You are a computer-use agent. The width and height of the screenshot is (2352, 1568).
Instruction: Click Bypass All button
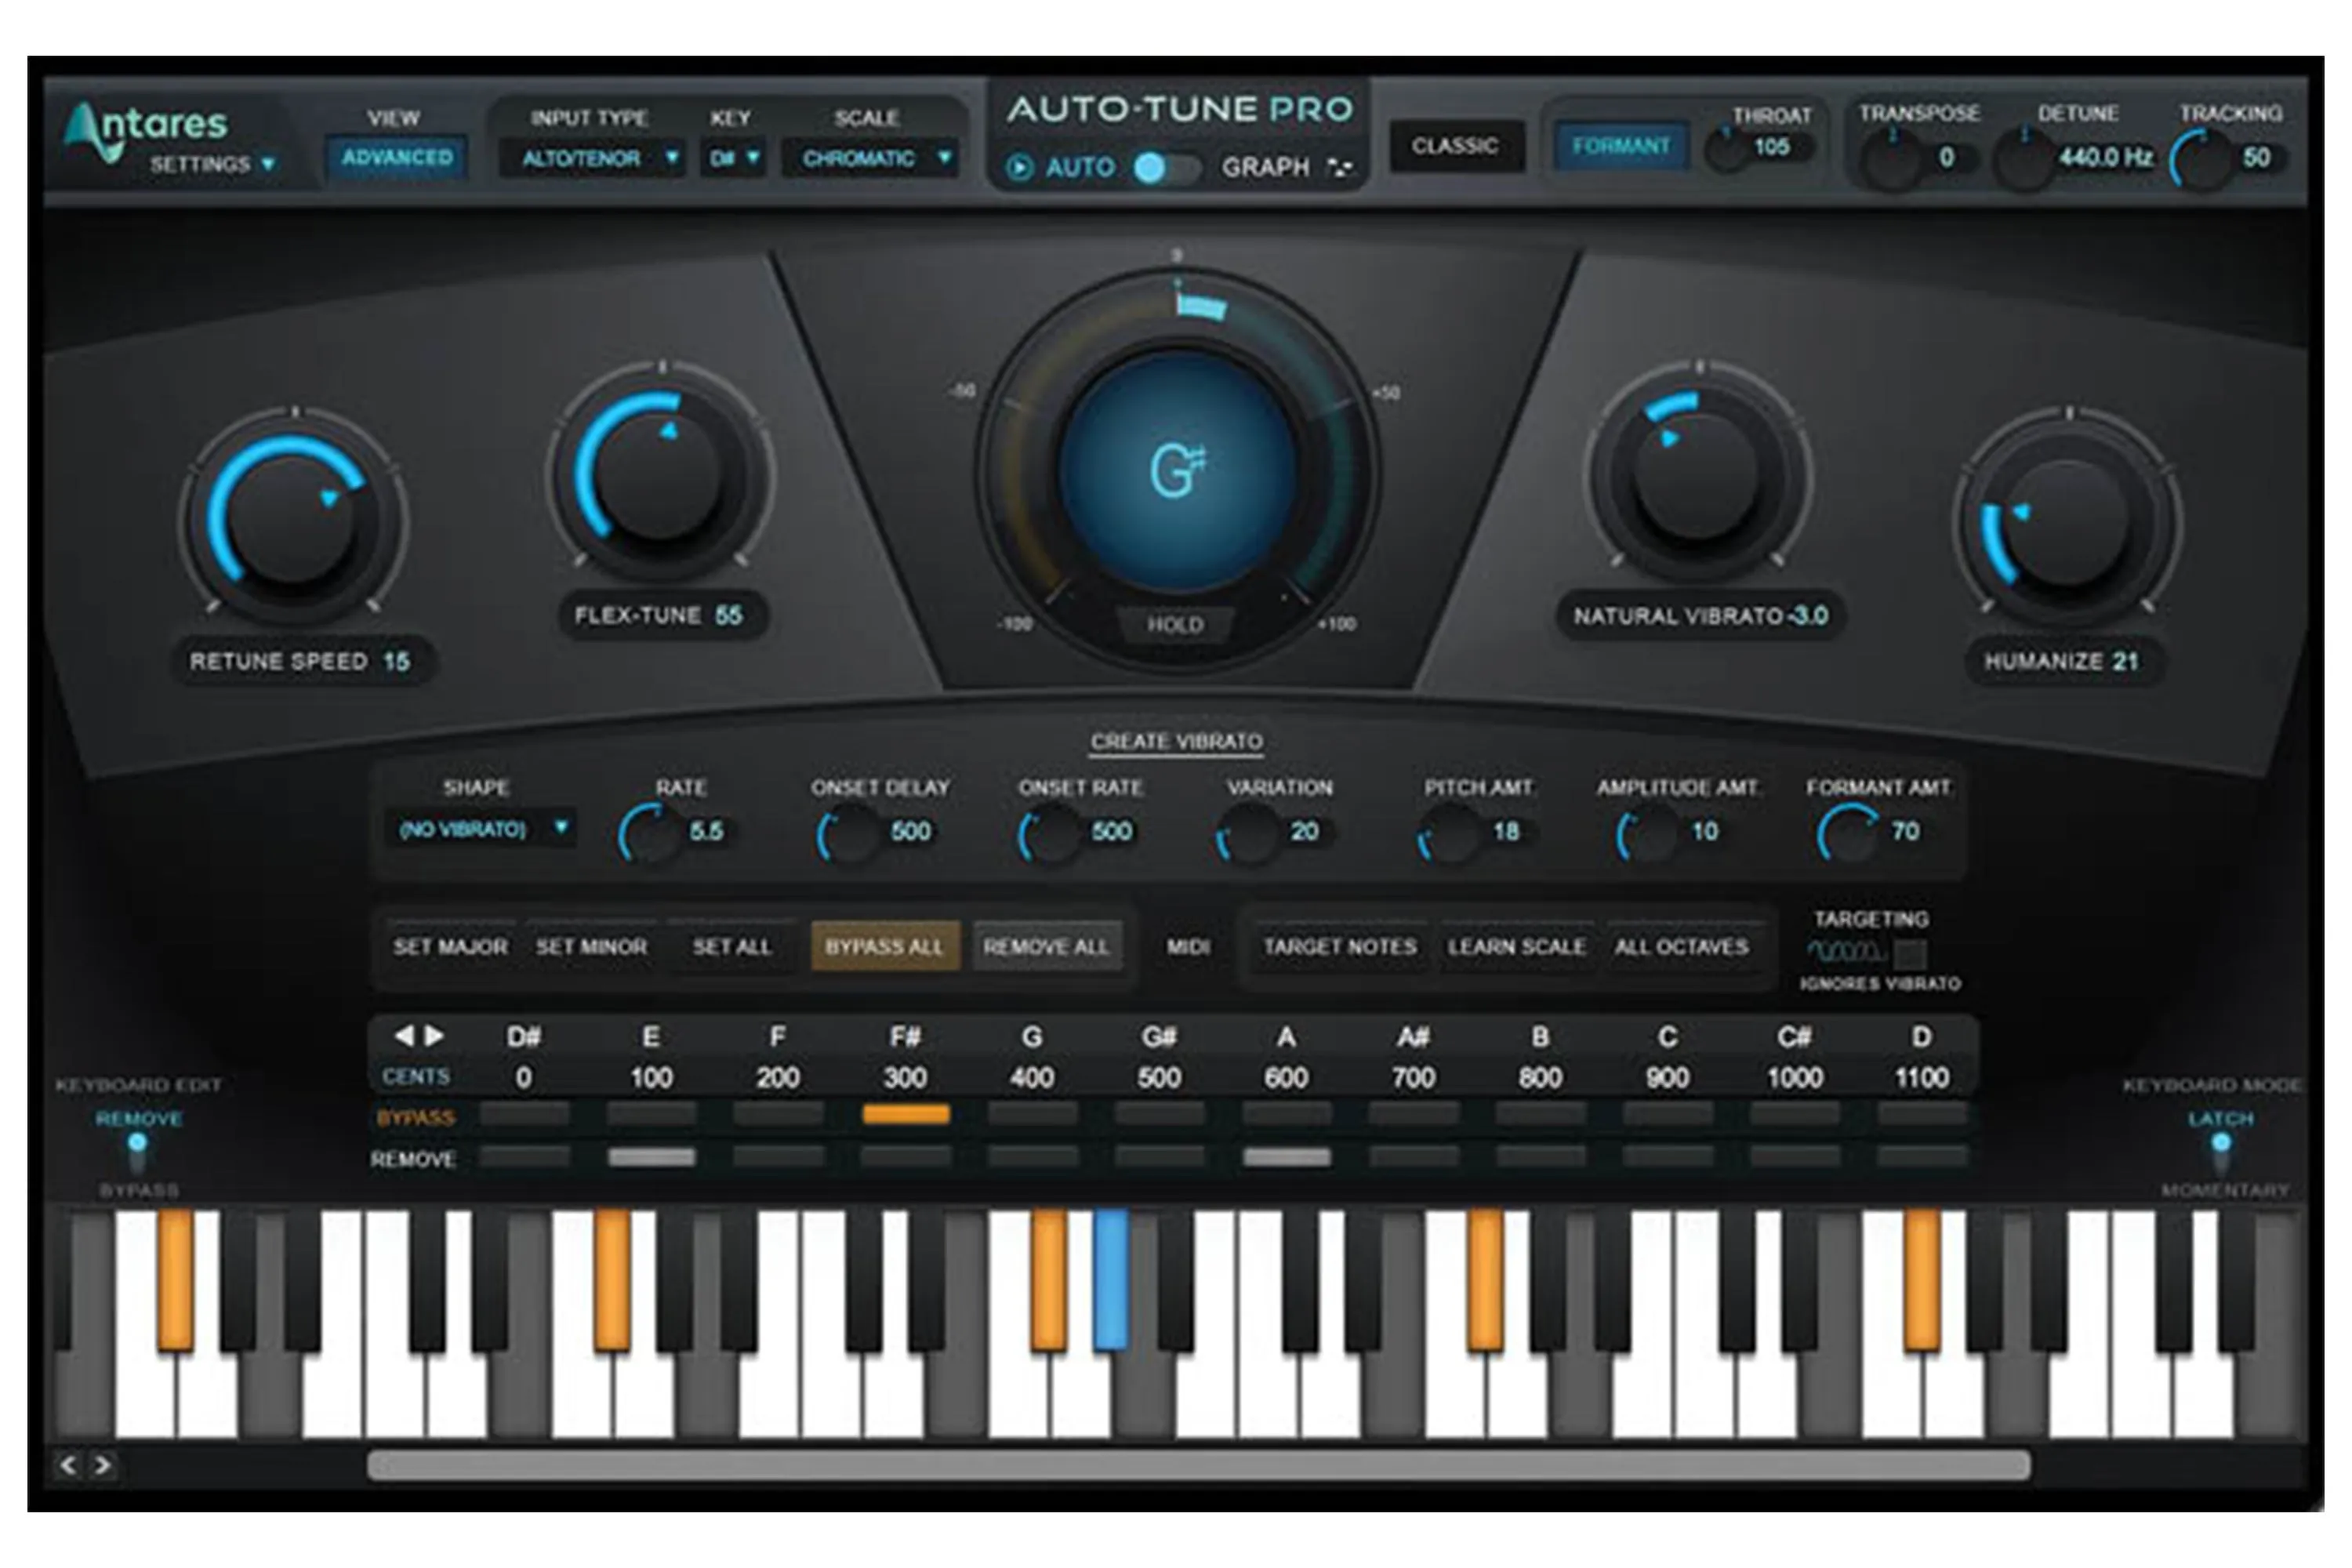point(884,946)
